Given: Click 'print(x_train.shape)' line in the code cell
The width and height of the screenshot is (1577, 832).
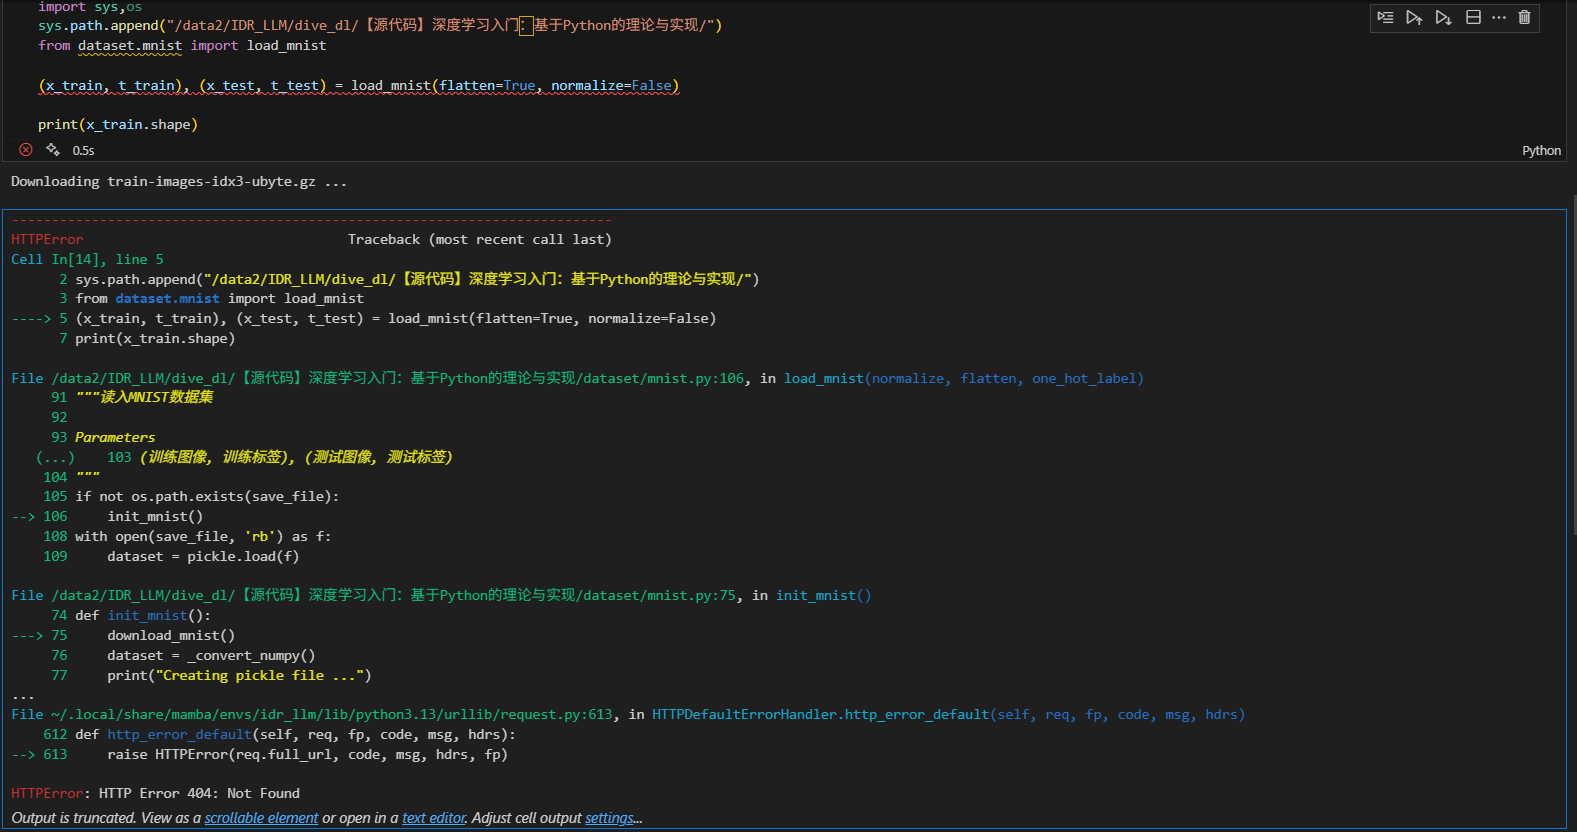Looking at the screenshot, I should pyautogui.click(x=118, y=124).
